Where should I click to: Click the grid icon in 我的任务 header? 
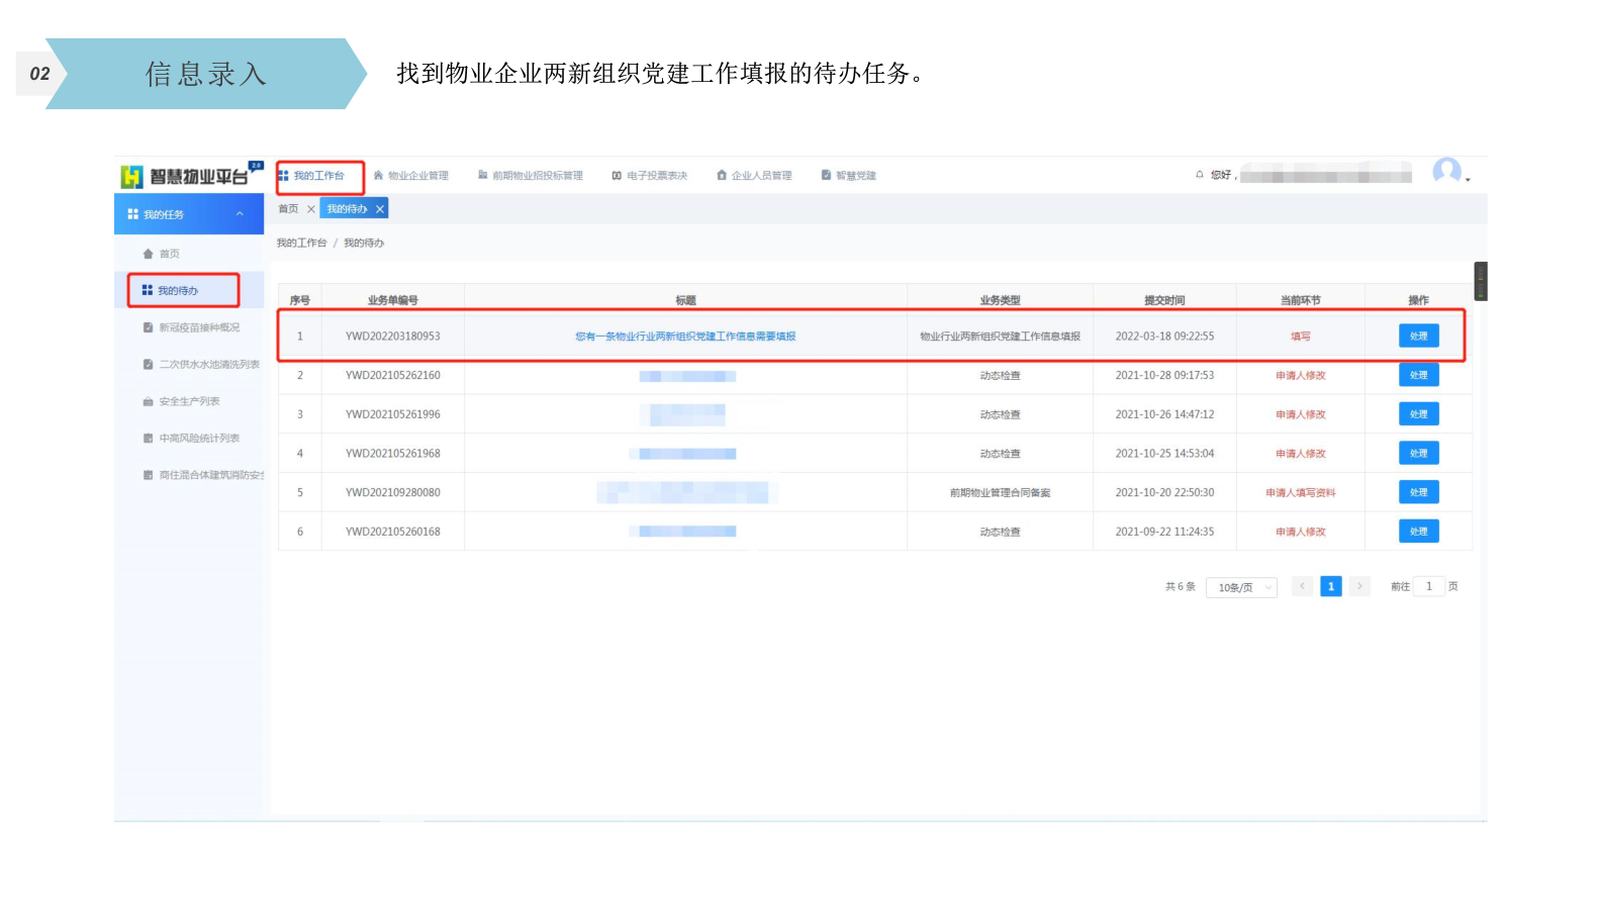coord(132,214)
